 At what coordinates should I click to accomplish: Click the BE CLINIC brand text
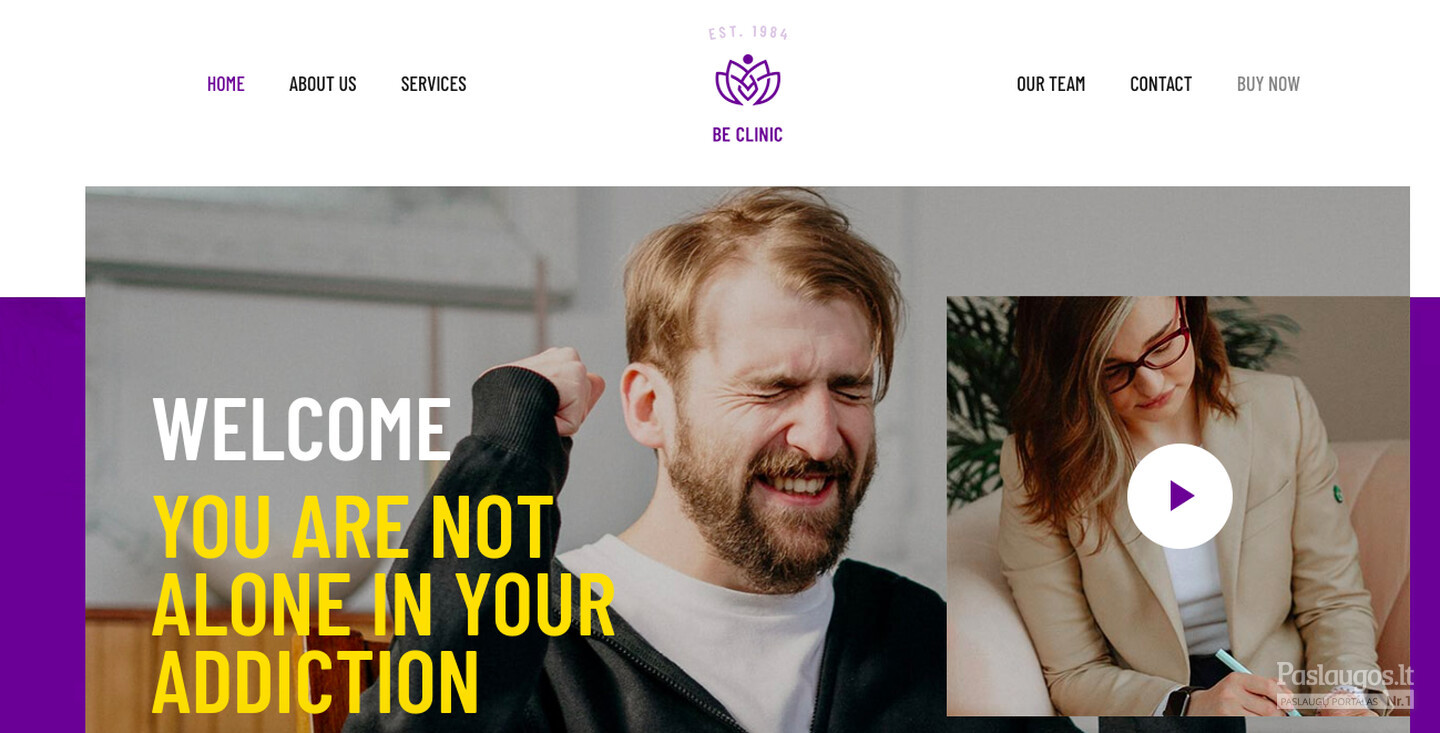tap(747, 134)
